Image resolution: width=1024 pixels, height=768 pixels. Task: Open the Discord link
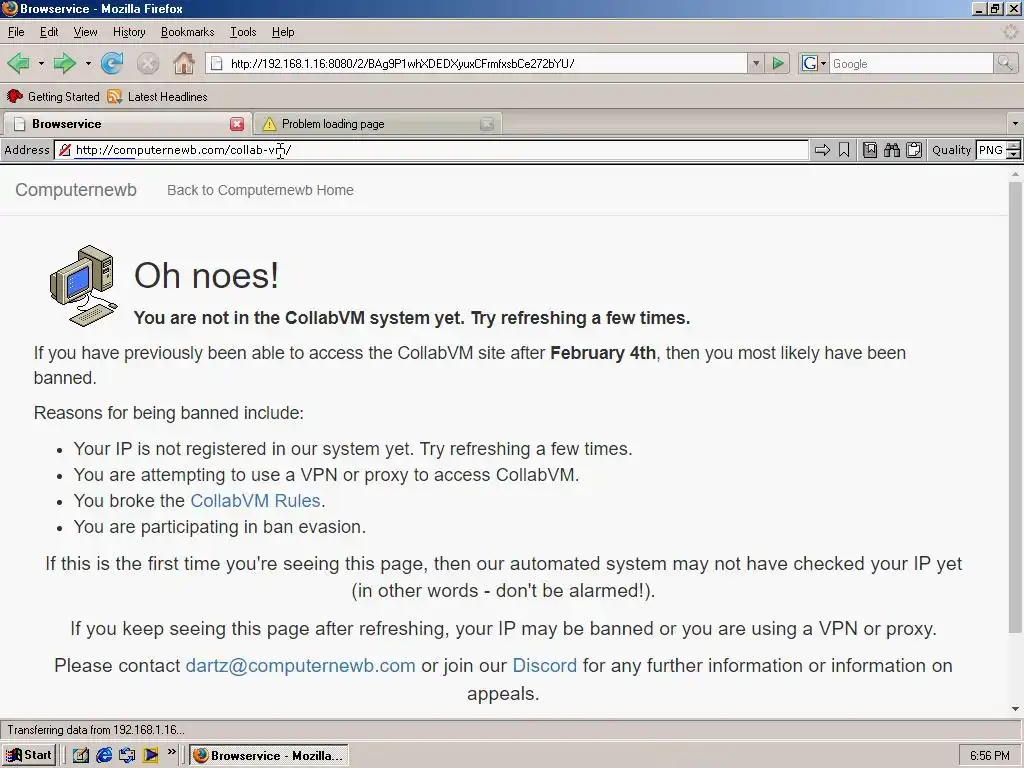coord(545,665)
